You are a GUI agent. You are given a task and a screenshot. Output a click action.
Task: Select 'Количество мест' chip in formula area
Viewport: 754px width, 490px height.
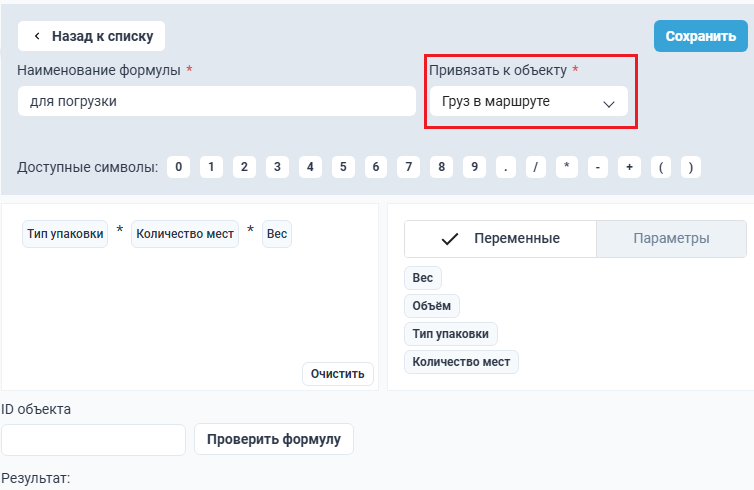point(185,234)
